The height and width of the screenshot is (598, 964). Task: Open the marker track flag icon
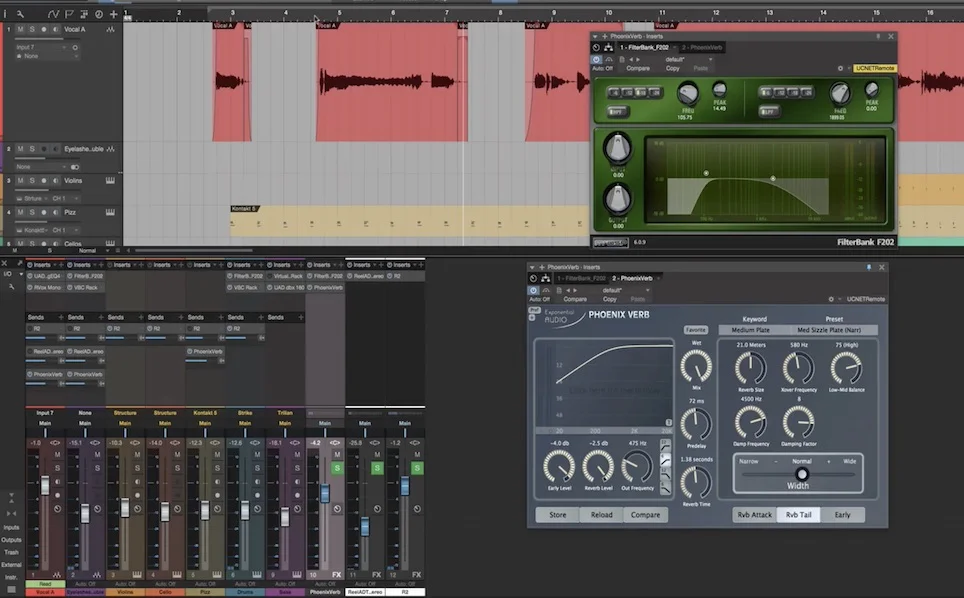pyautogui.click(x=69, y=14)
